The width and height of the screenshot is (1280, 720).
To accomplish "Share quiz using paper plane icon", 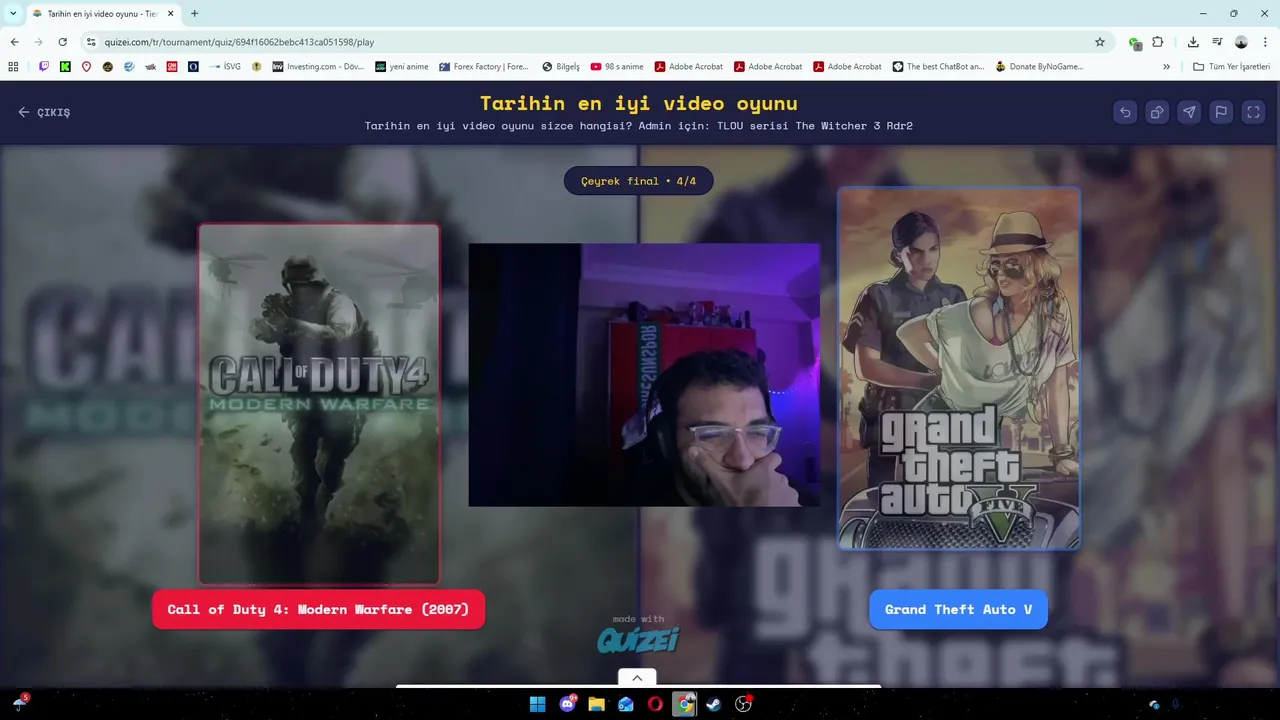I will pos(1189,112).
